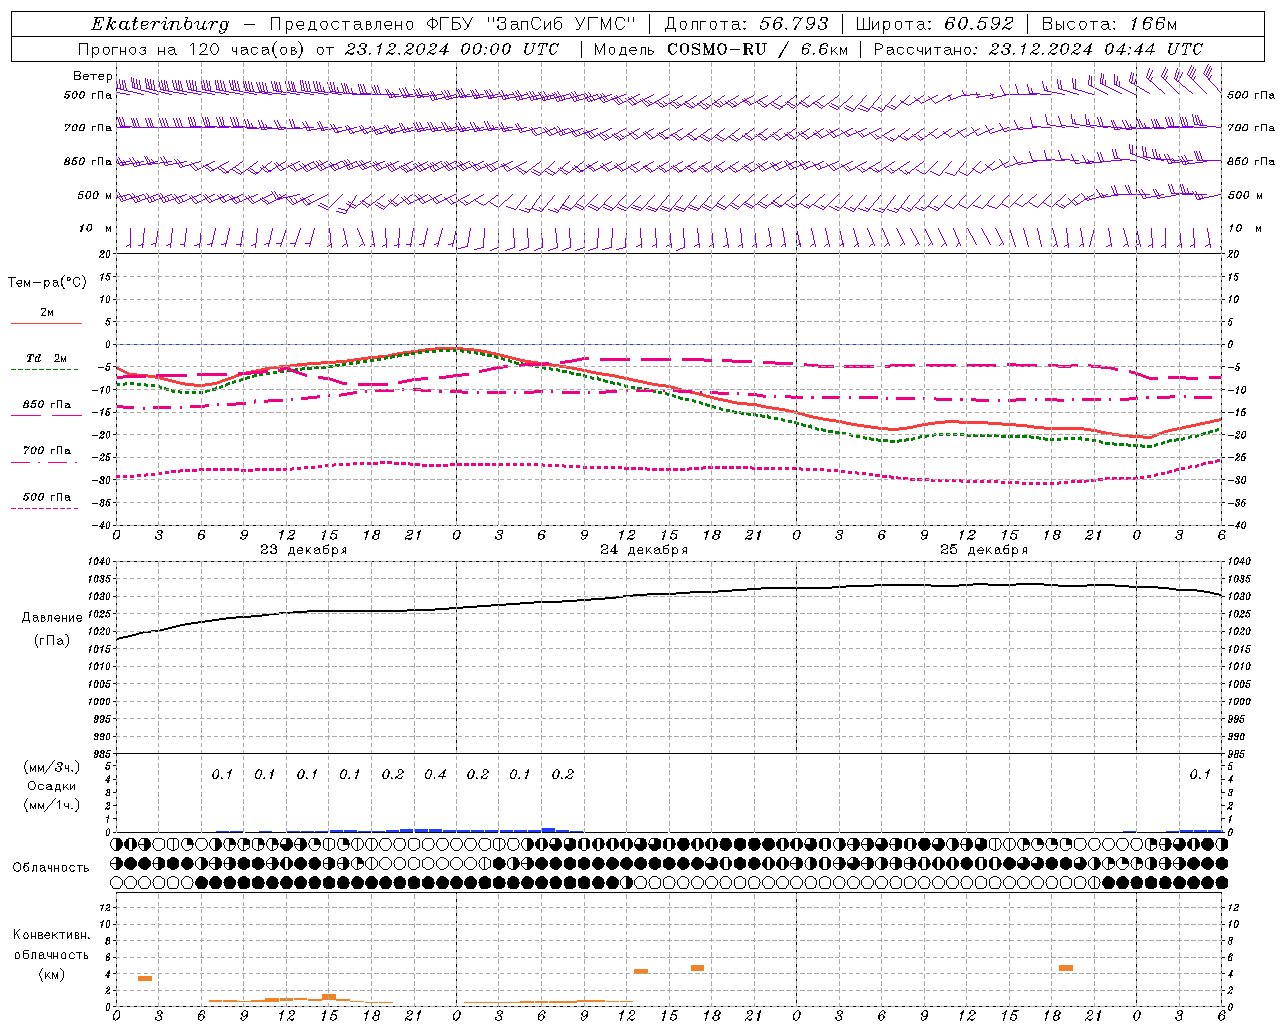Screen dimensions: 1280x1024
Task: Click the orange convective bar near 19h 25 декабря
Action: pyautogui.click(x=1066, y=968)
